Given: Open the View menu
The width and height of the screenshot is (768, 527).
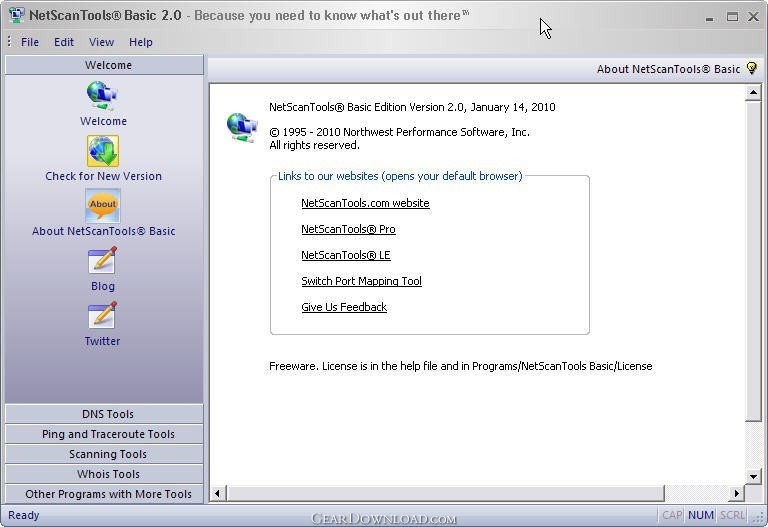Looking at the screenshot, I should 101,42.
